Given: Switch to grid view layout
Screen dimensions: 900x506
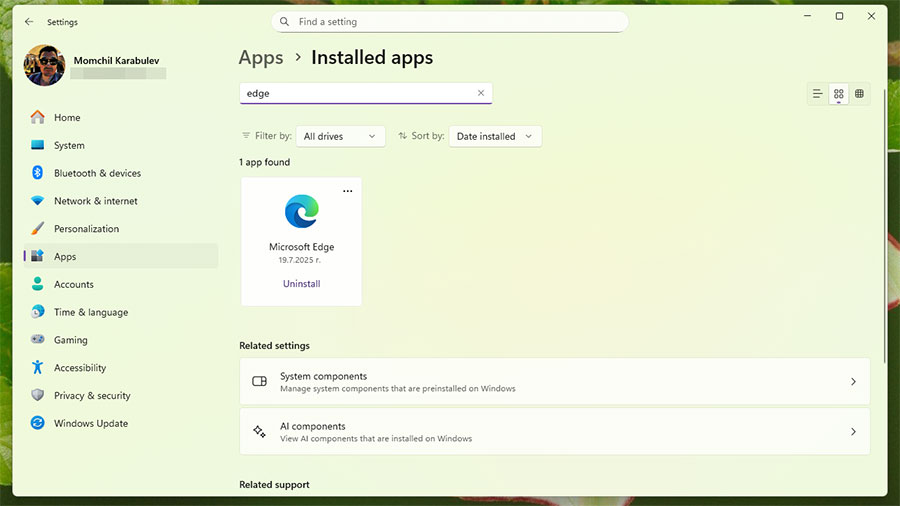Looking at the screenshot, I should [x=838, y=94].
